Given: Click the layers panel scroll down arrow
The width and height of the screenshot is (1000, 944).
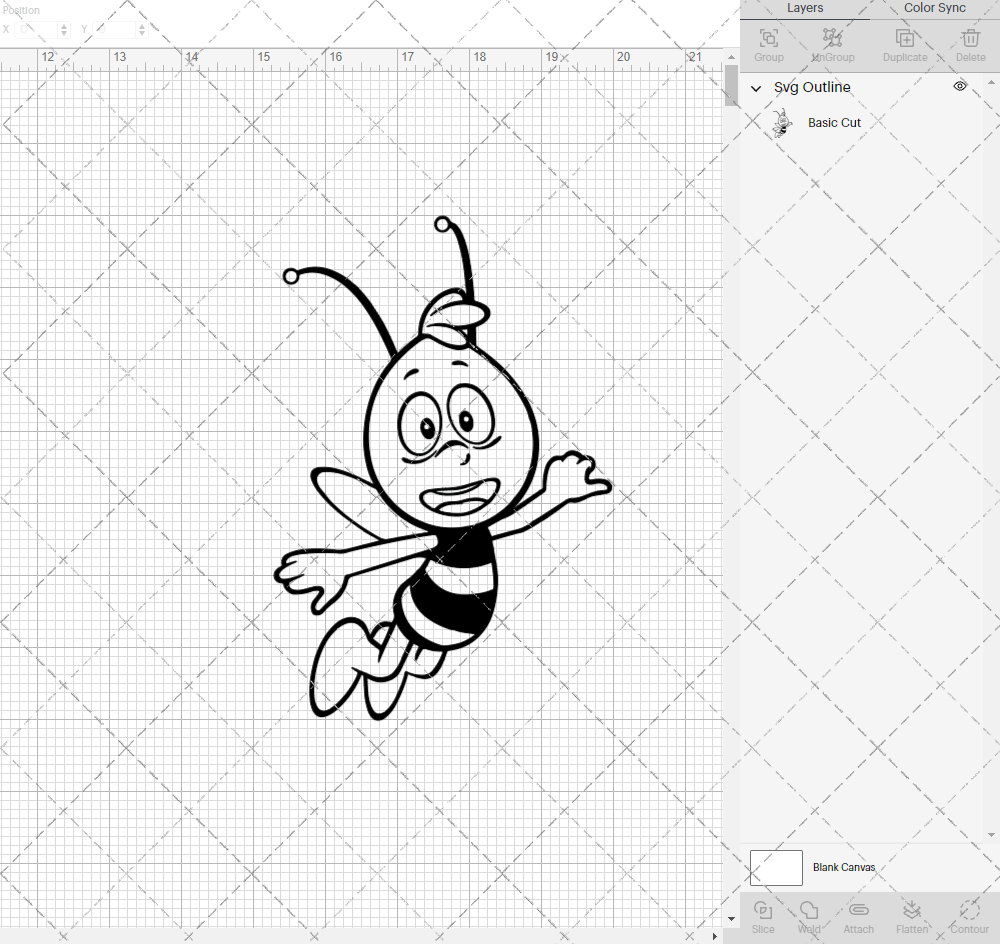Looking at the screenshot, I should tap(991, 834).
